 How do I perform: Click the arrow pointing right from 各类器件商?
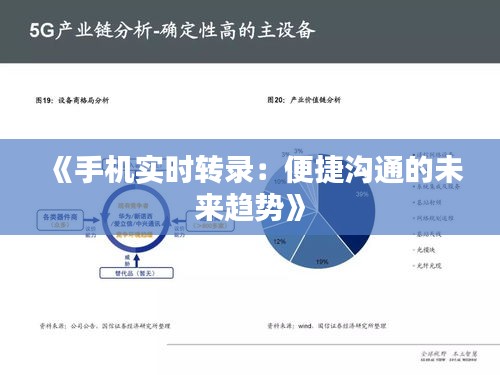pos(92,220)
